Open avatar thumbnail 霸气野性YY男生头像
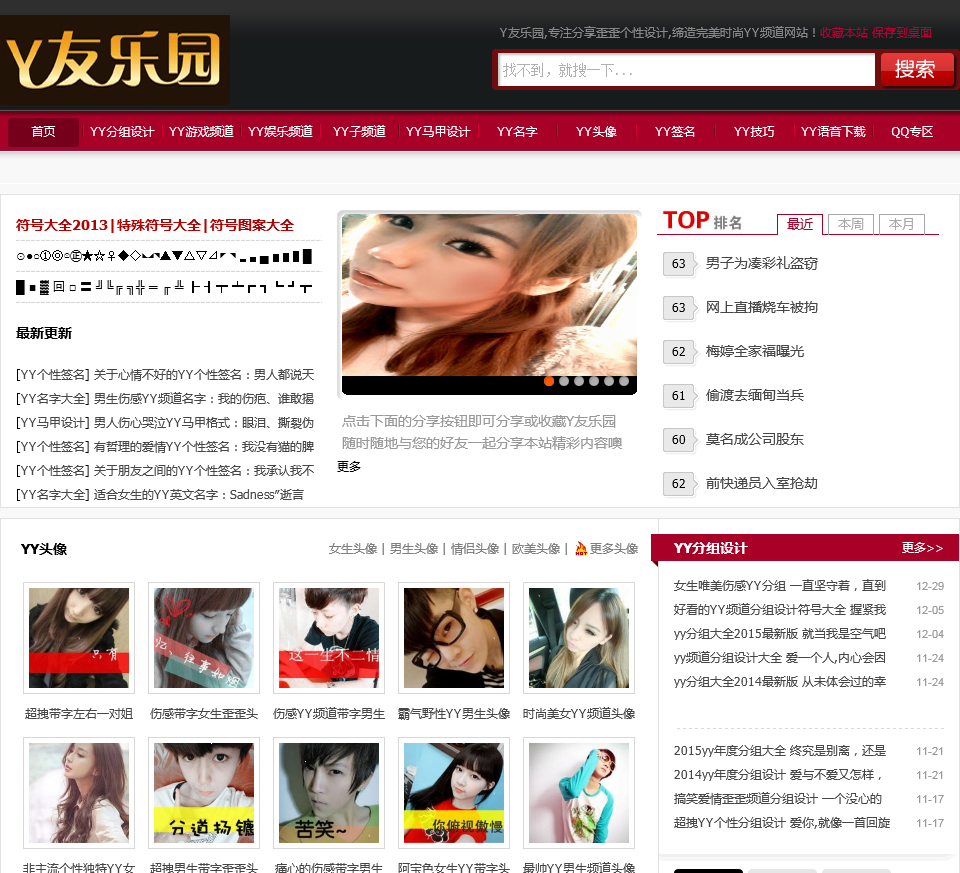Screen dimensions: 960x873 click(x=454, y=638)
